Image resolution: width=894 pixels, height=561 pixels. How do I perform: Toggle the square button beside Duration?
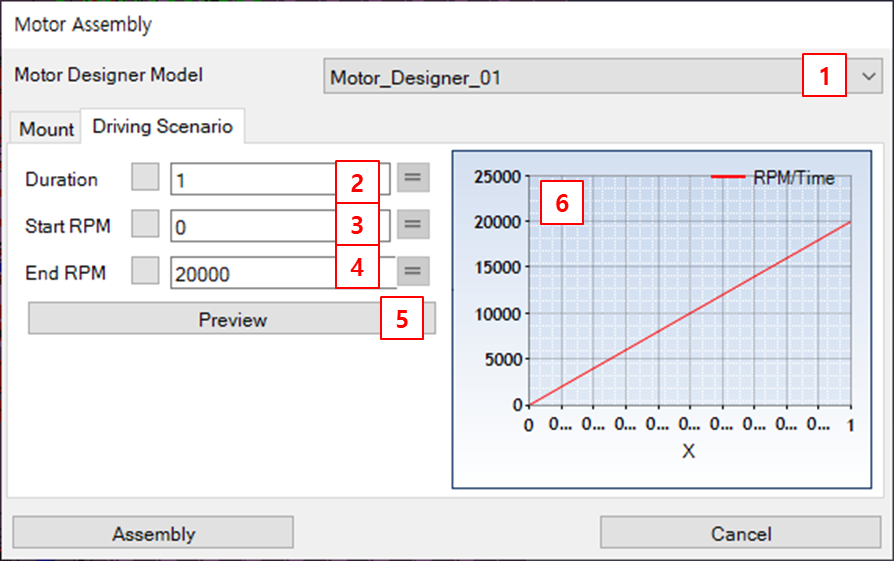[145, 177]
